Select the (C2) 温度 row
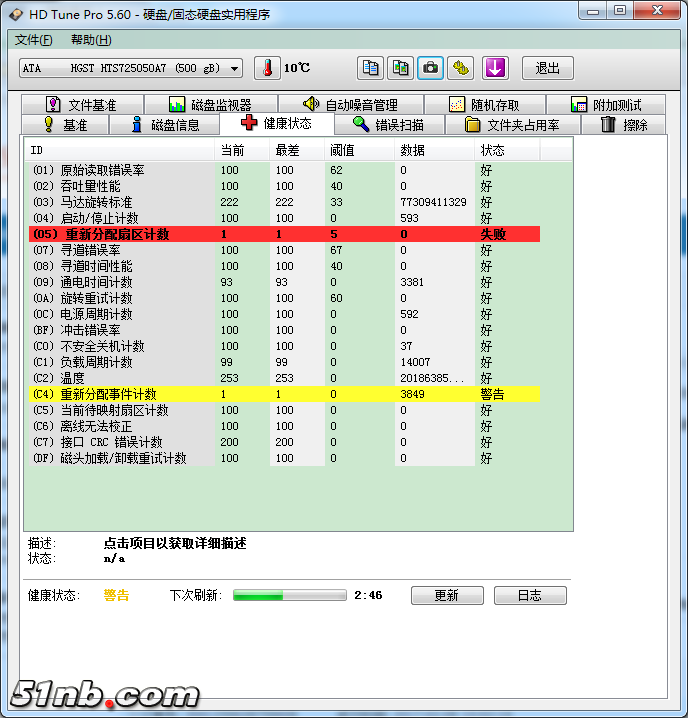Screen dimensions: 688x718 click(x=284, y=378)
